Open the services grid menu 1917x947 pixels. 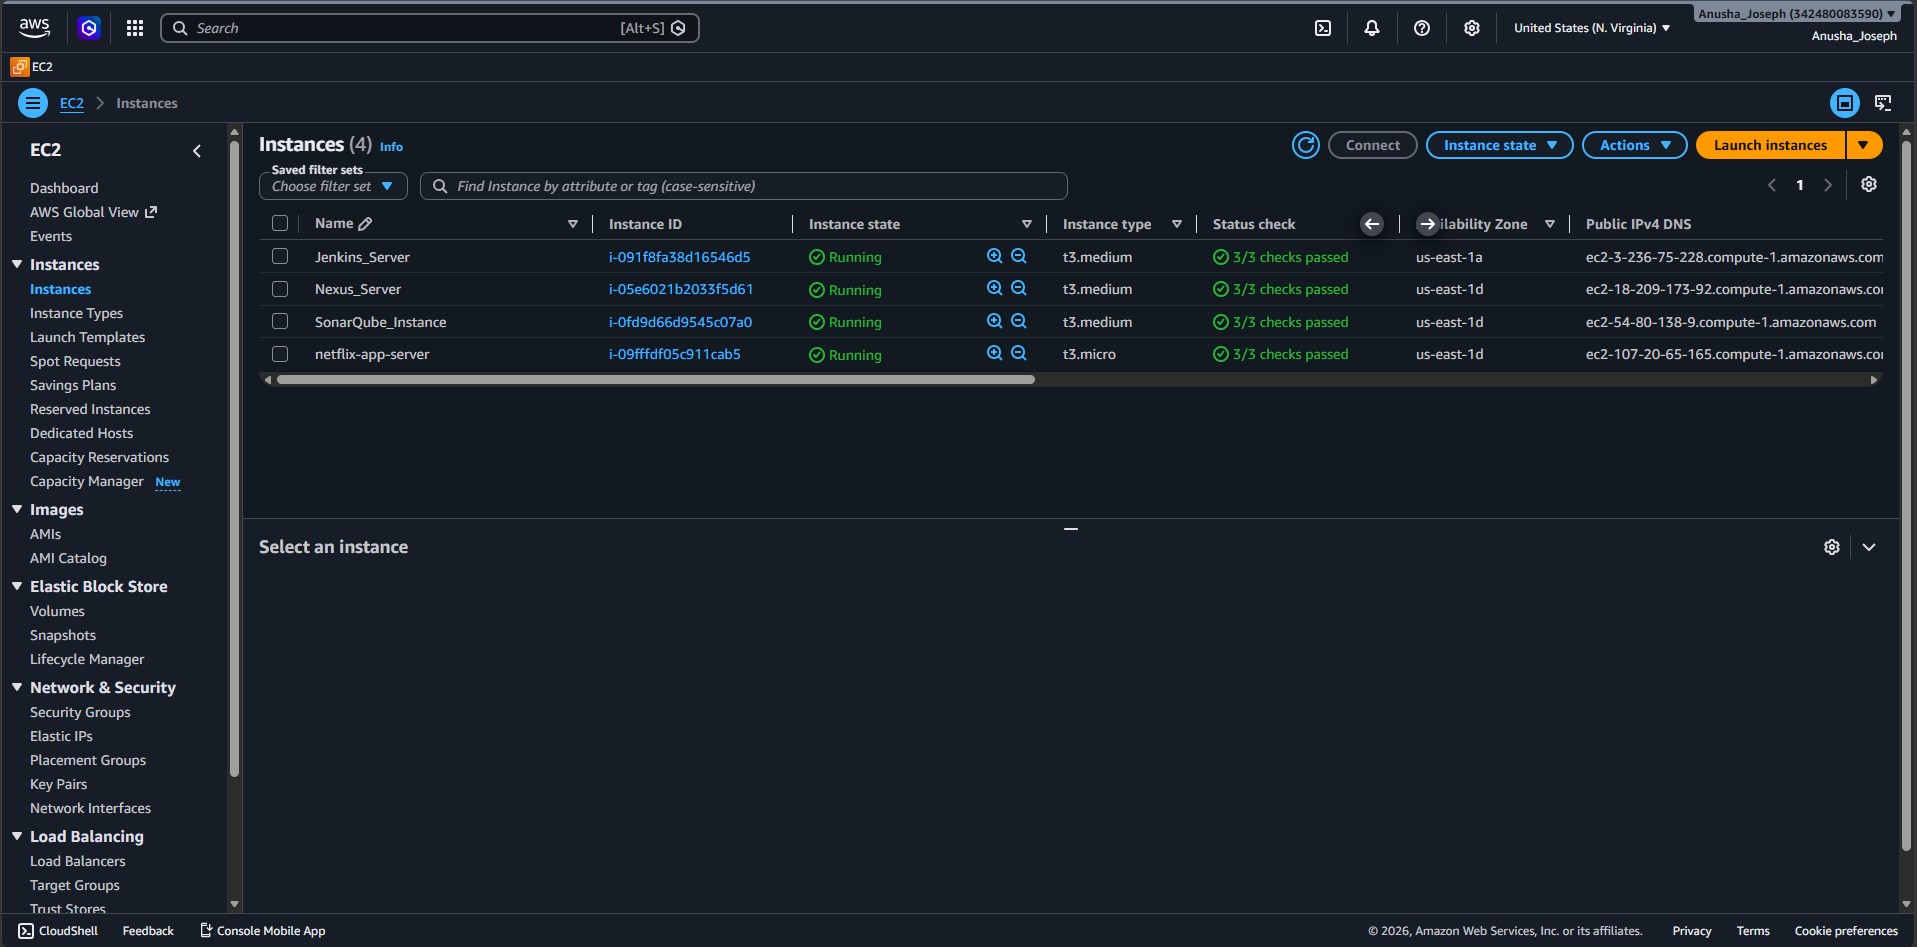coord(135,28)
